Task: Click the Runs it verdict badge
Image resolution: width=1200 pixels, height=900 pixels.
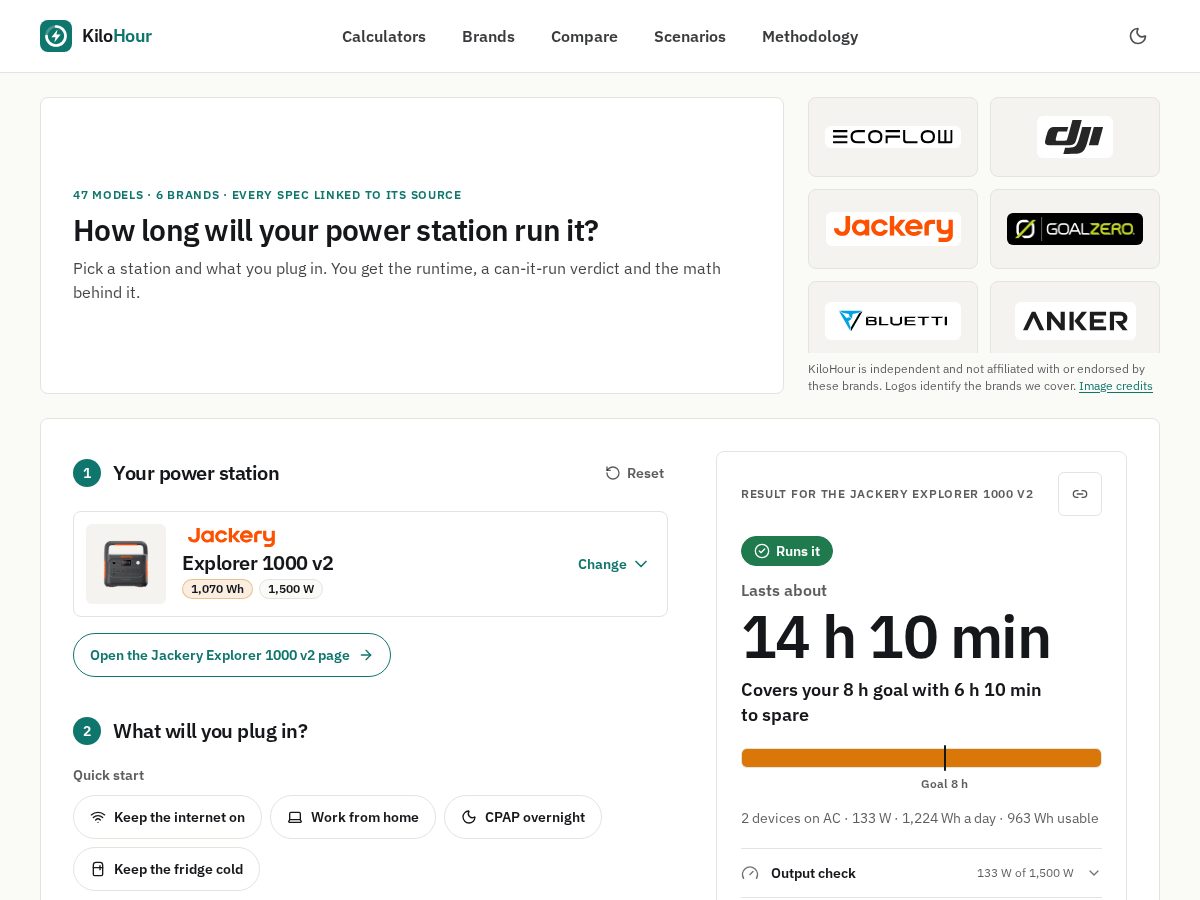Action: tap(787, 551)
